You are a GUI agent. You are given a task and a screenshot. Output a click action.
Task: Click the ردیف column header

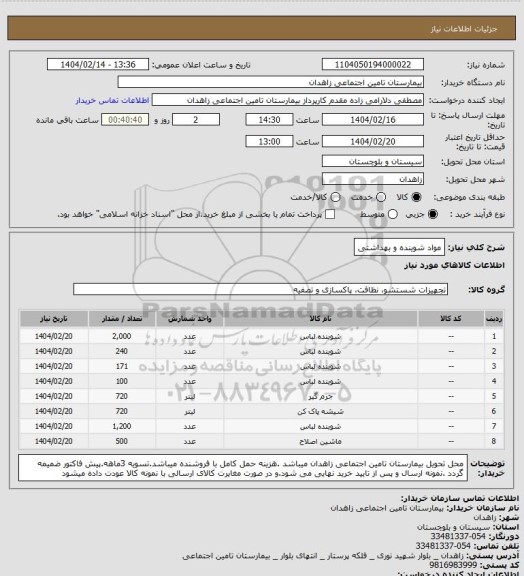click(494, 318)
